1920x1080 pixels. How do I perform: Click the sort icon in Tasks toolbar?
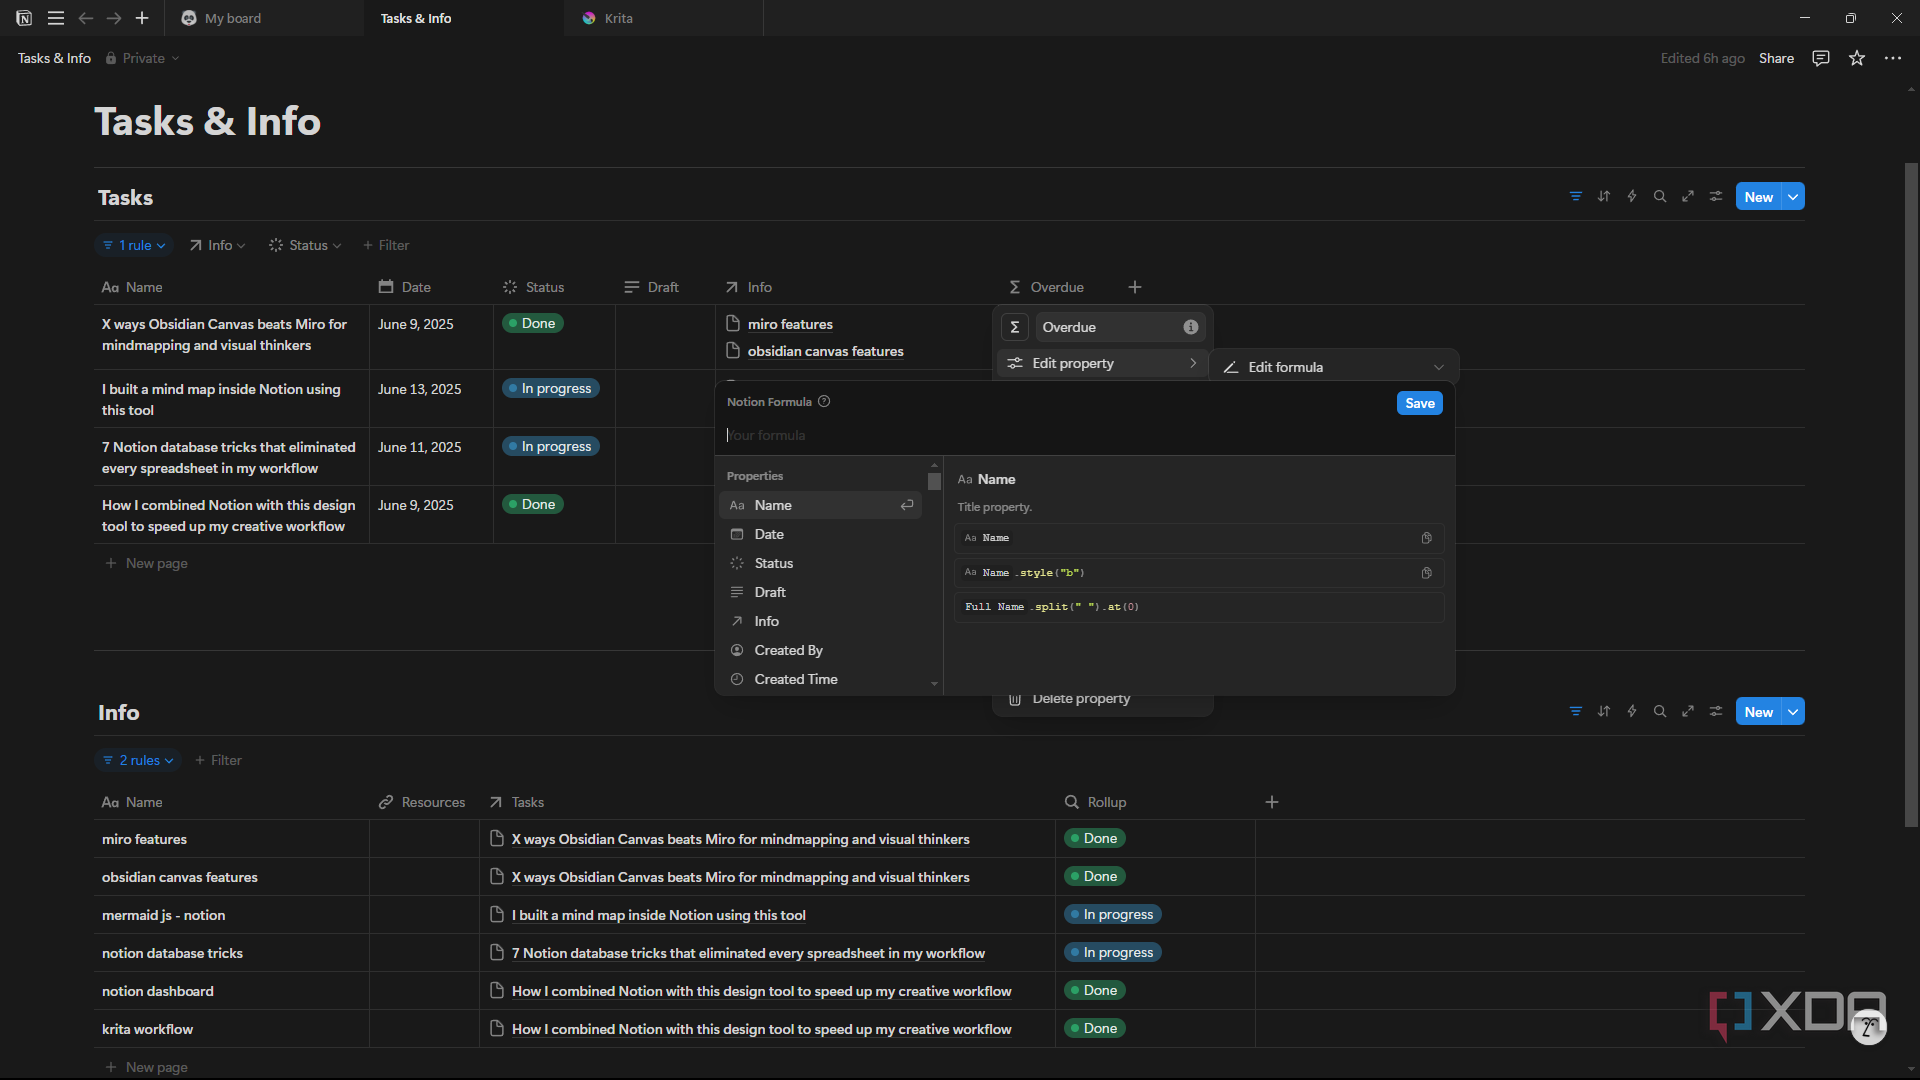1604,197
